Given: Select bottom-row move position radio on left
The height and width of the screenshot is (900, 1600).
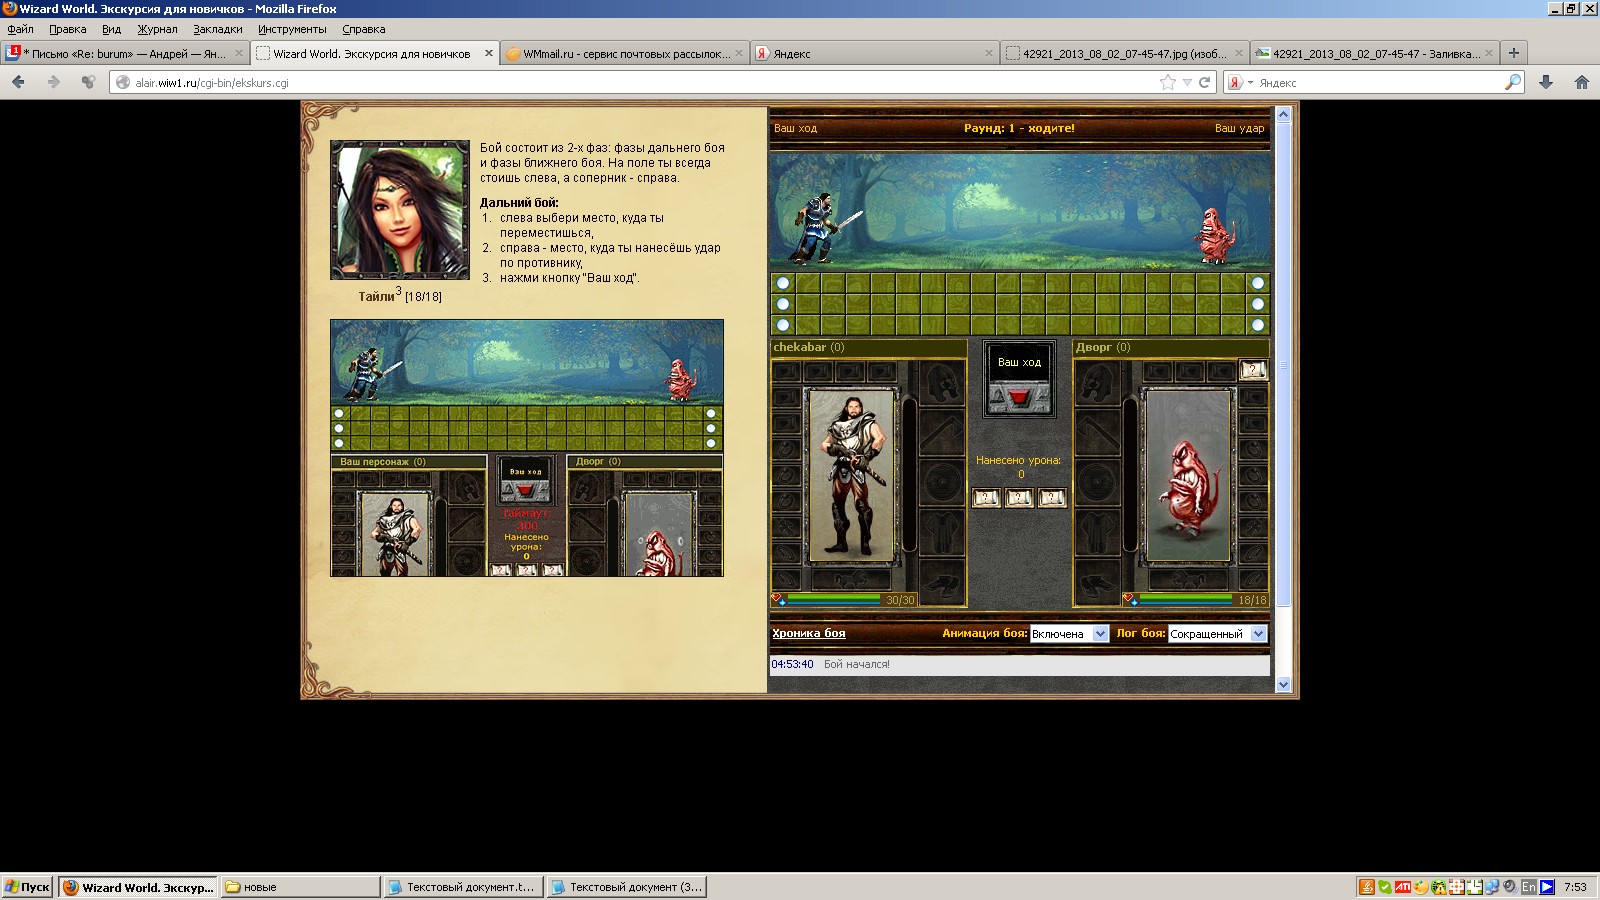Looking at the screenshot, I should coord(783,325).
